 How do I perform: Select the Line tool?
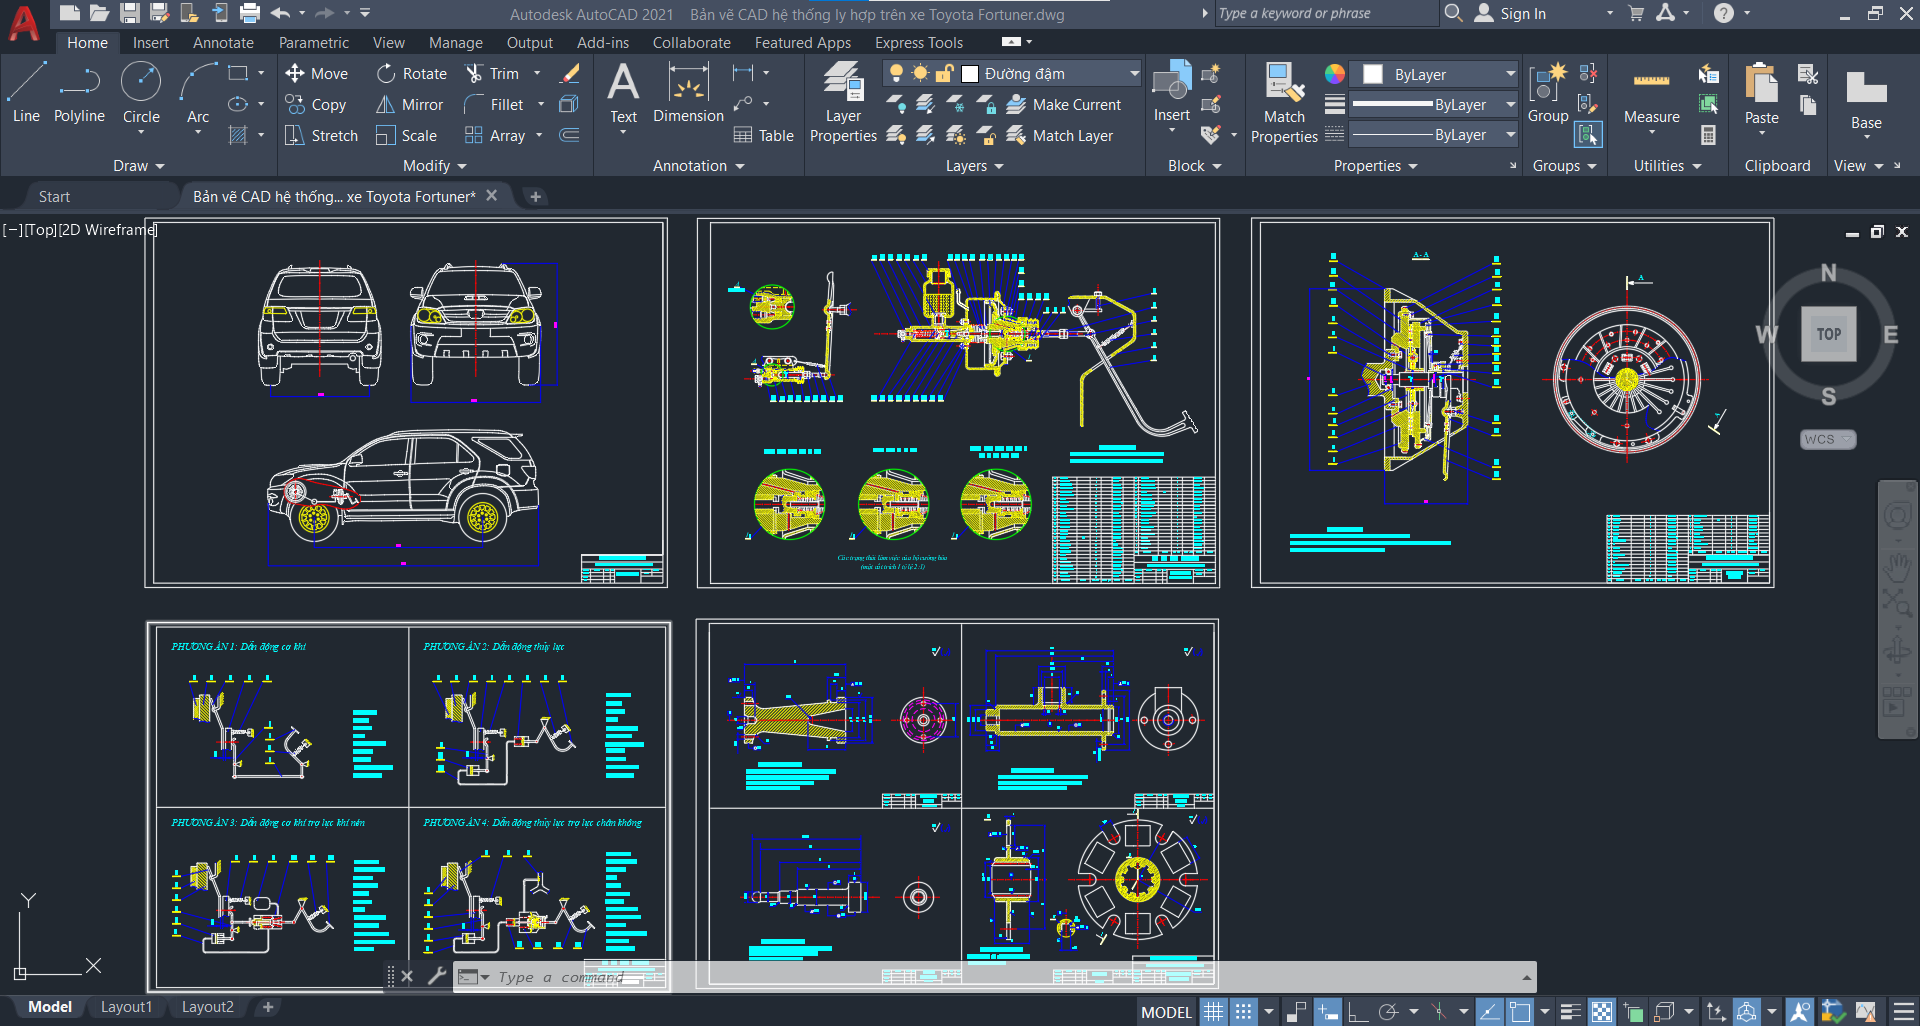click(x=26, y=93)
